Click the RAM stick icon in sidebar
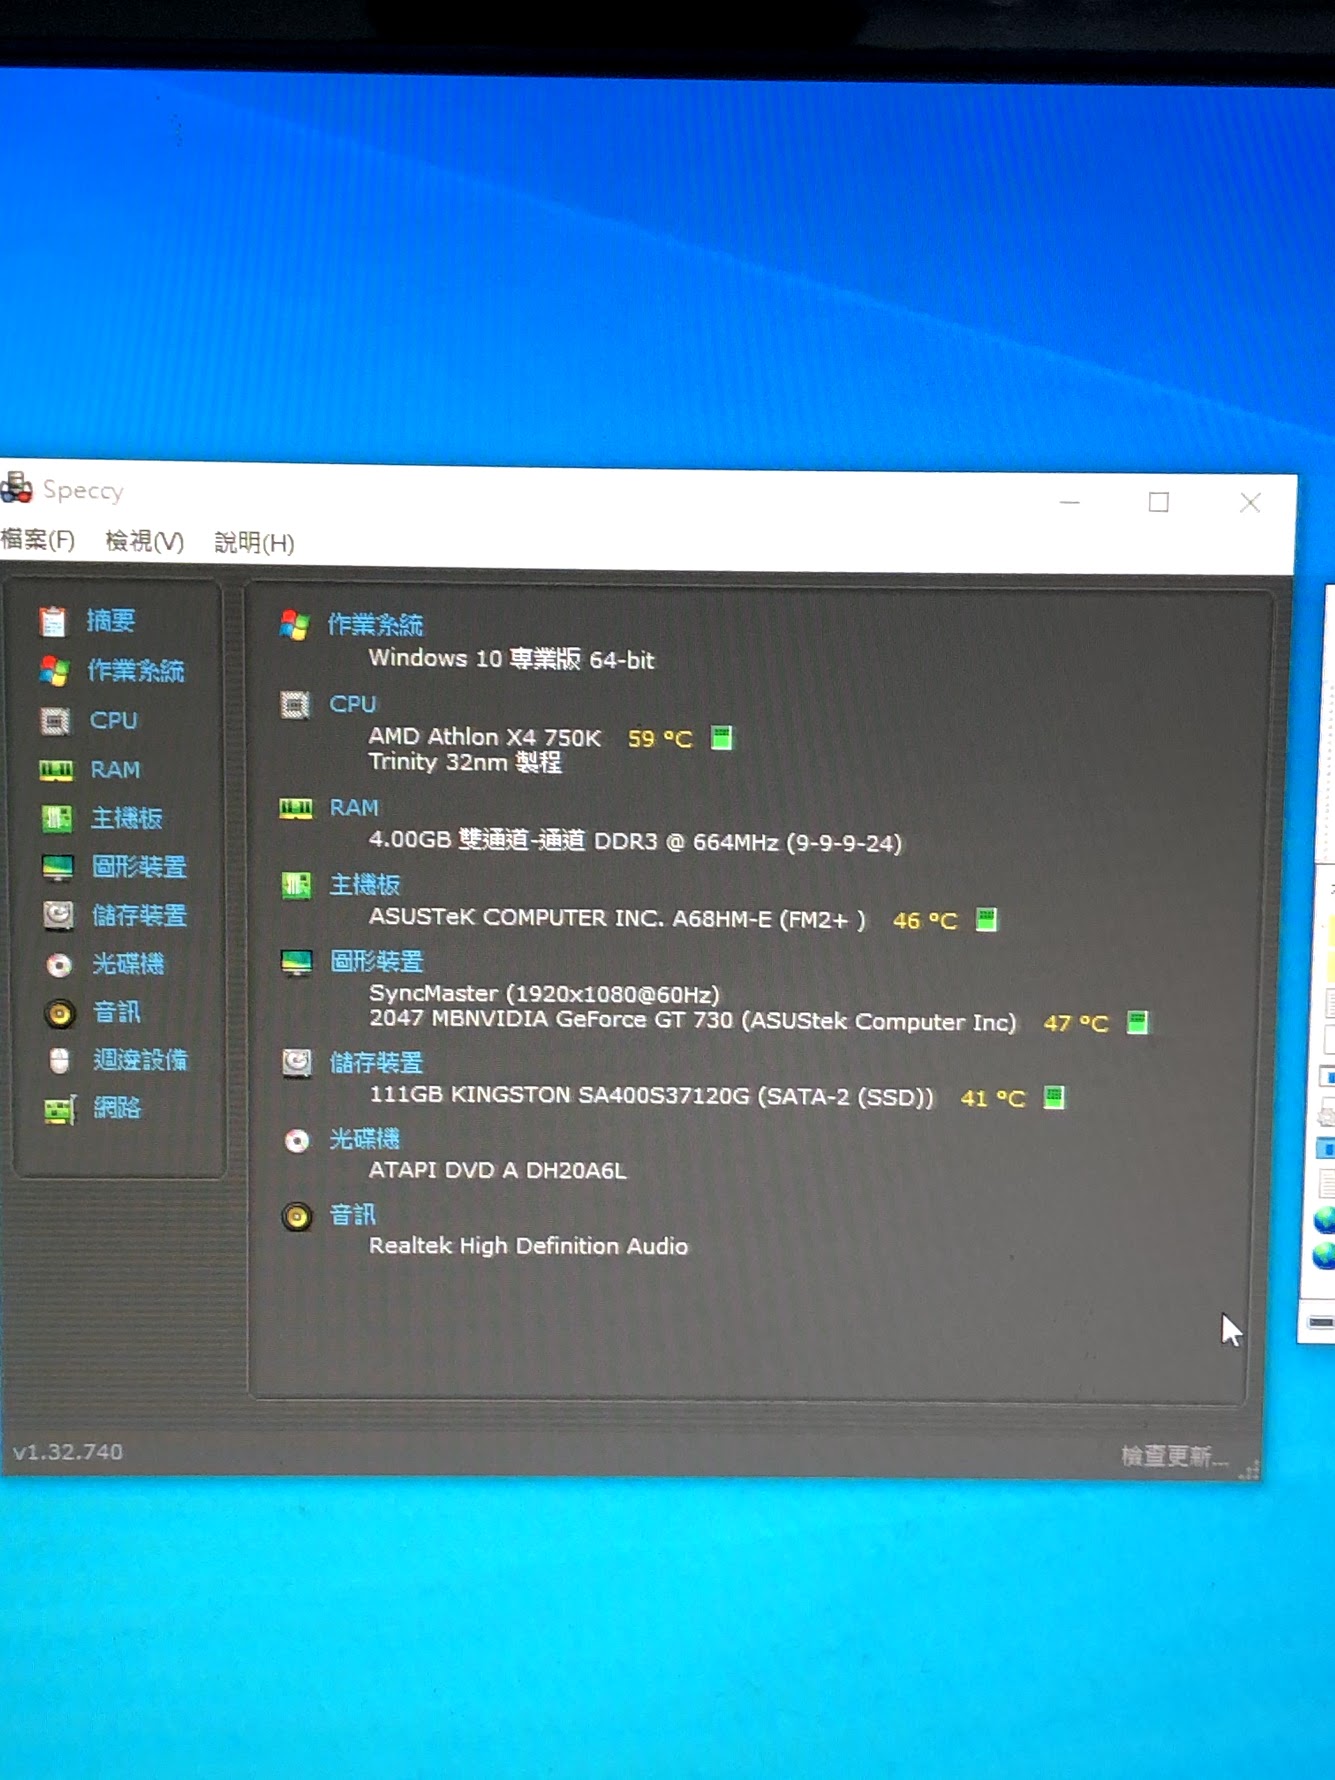1335x1780 pixels. [x=56, y=770]
